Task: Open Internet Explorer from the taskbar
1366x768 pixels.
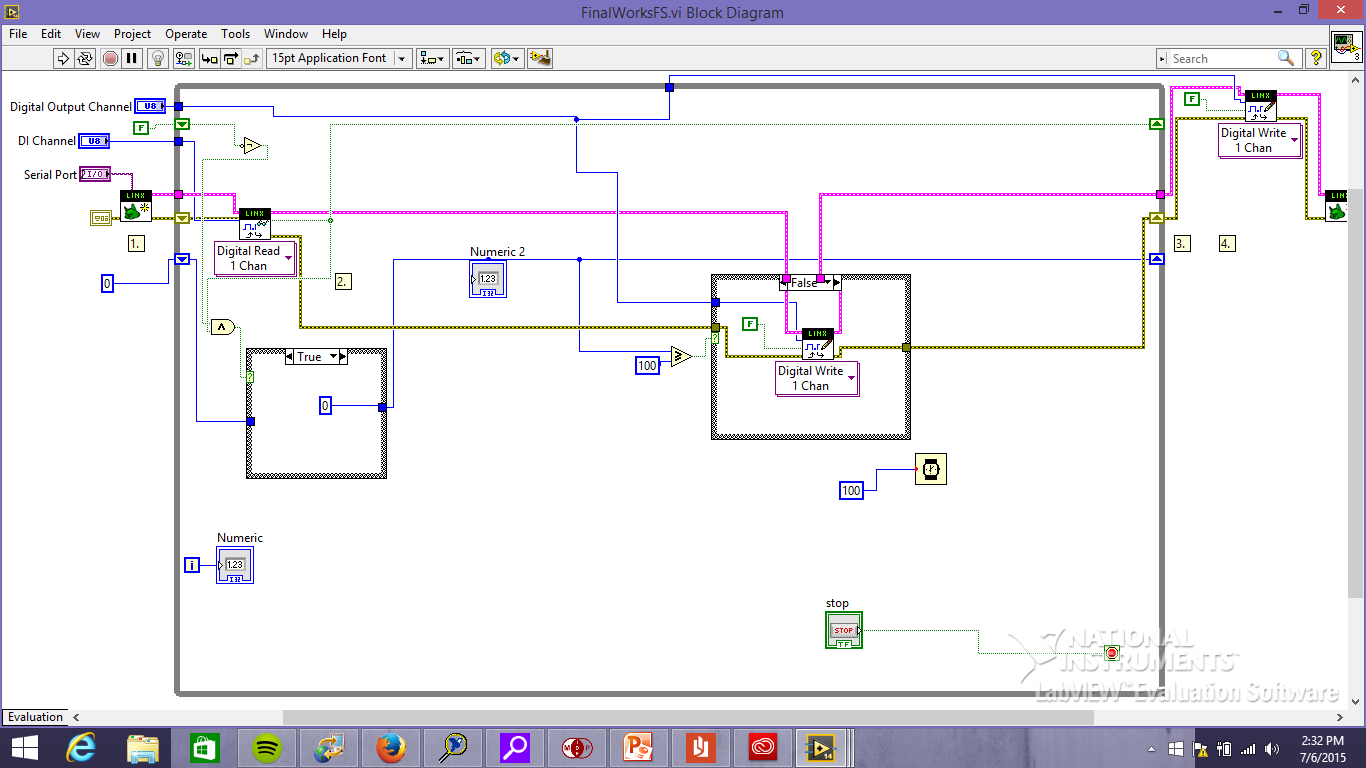Action: point(81,747)
